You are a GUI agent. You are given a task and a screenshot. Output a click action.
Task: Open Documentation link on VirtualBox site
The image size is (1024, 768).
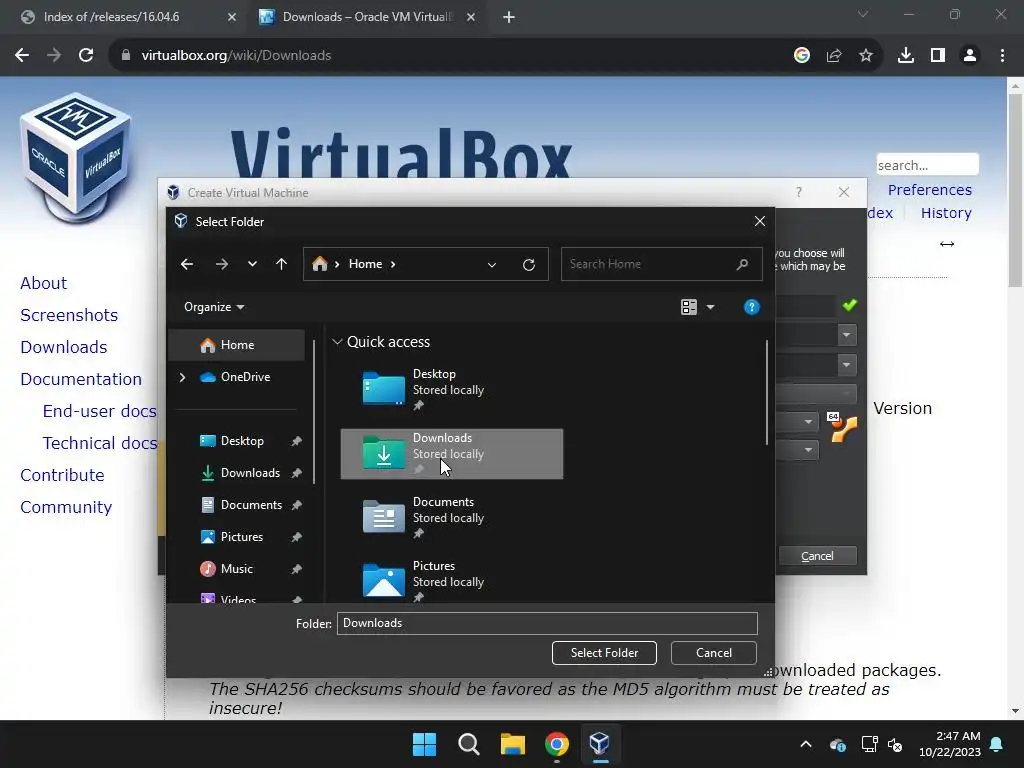click(x=81, y=379)
